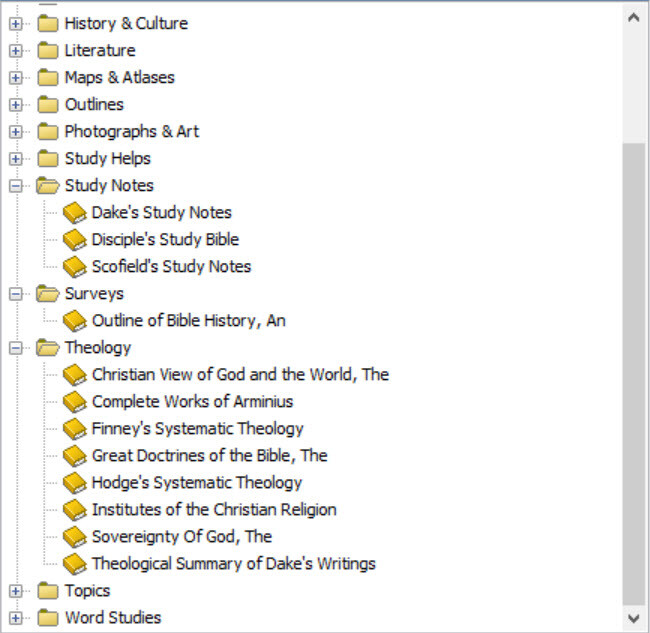The image size is (650, 633).
Task: Click the Word Studies folder icon
Action: (48, 618)
